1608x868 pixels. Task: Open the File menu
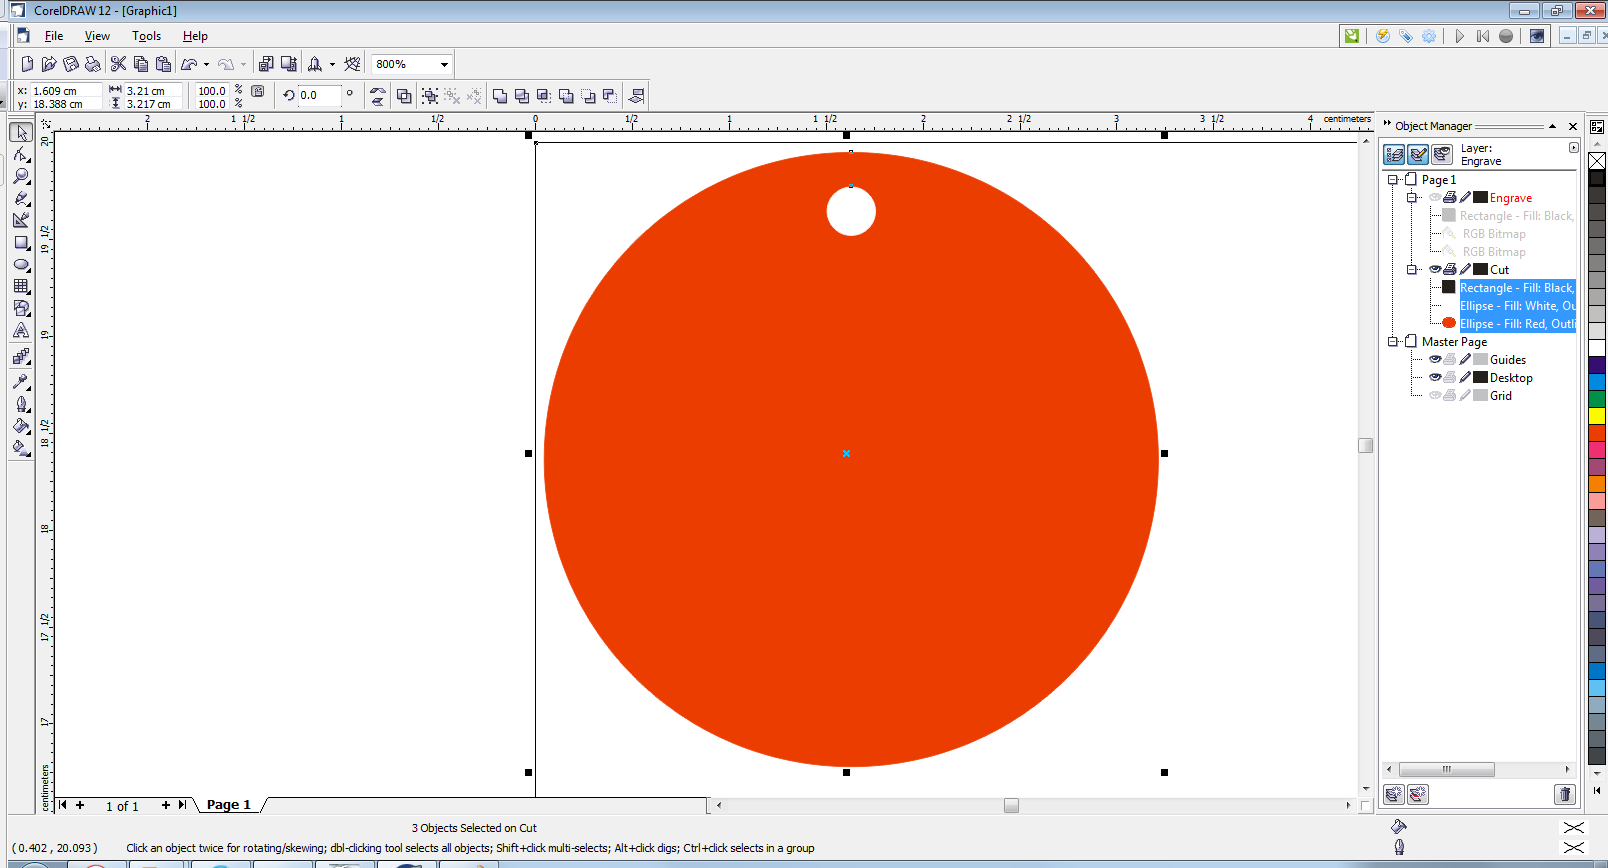coord(54,36)
